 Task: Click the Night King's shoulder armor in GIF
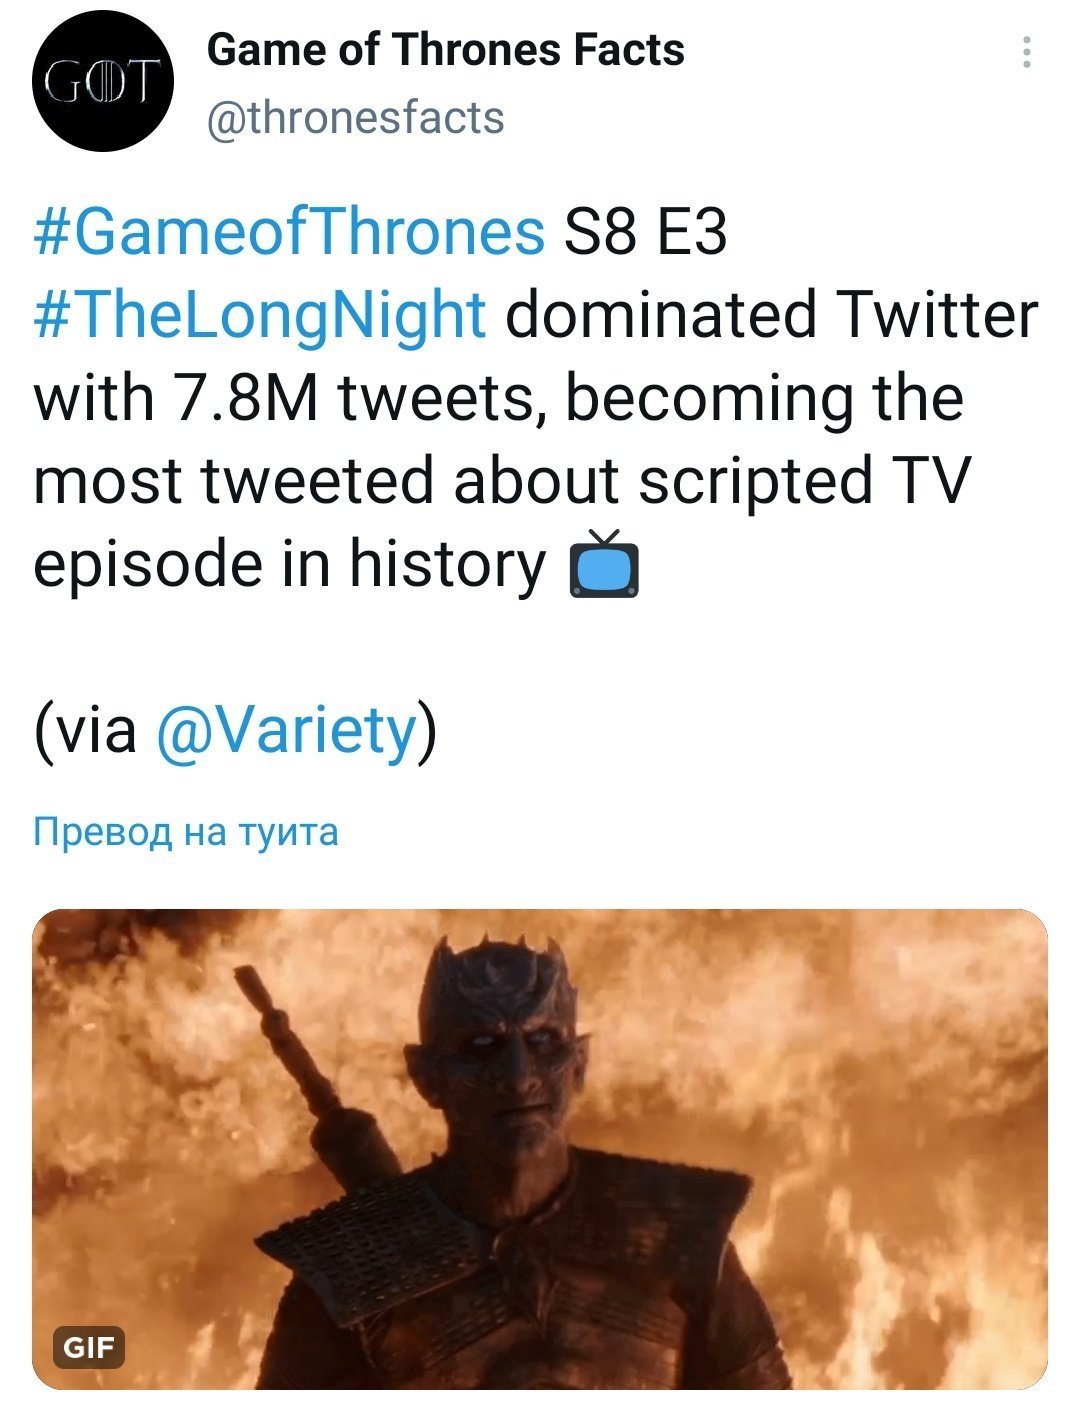400,1240
